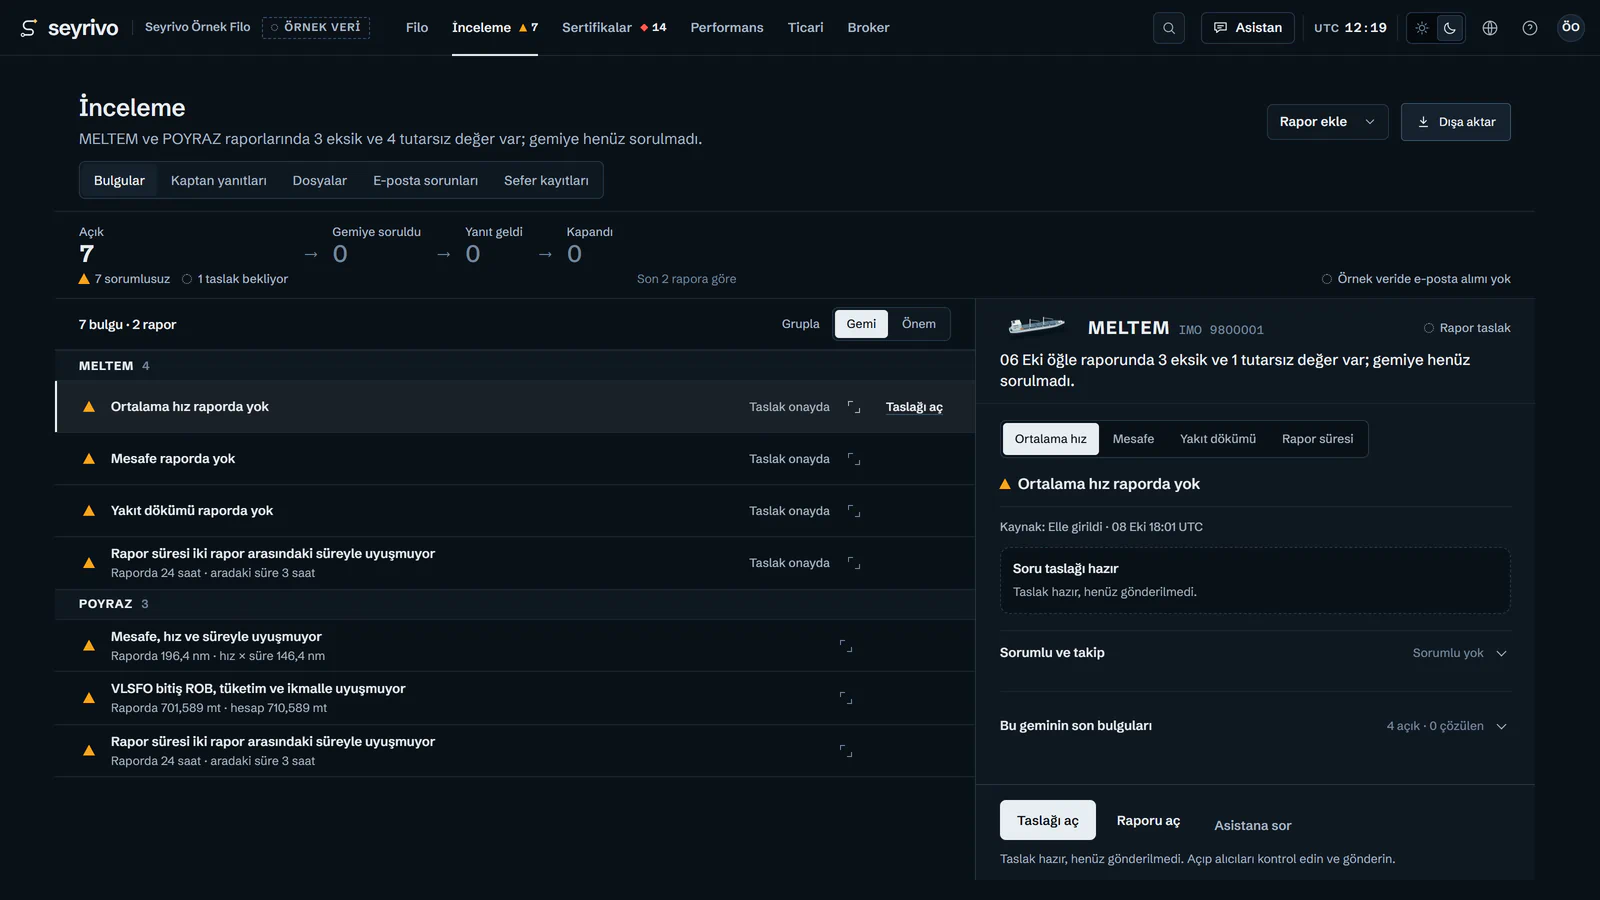This screenshot has height=900, width=1600.
Task: Switch to the Kaptan yanıtları tab
Action: coord(219,181)
